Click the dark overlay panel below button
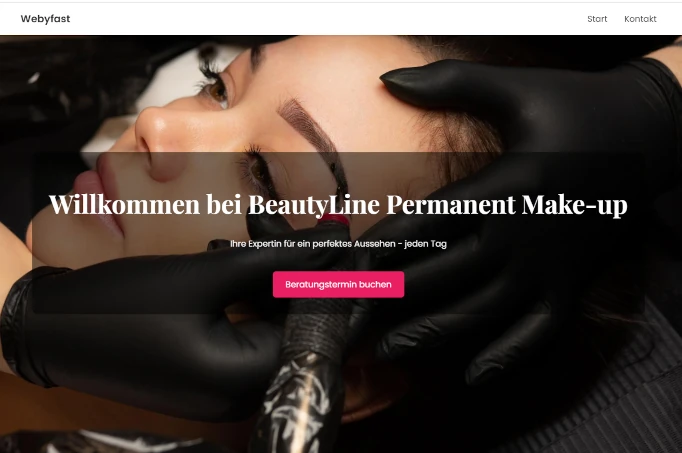 click(338, 306)
